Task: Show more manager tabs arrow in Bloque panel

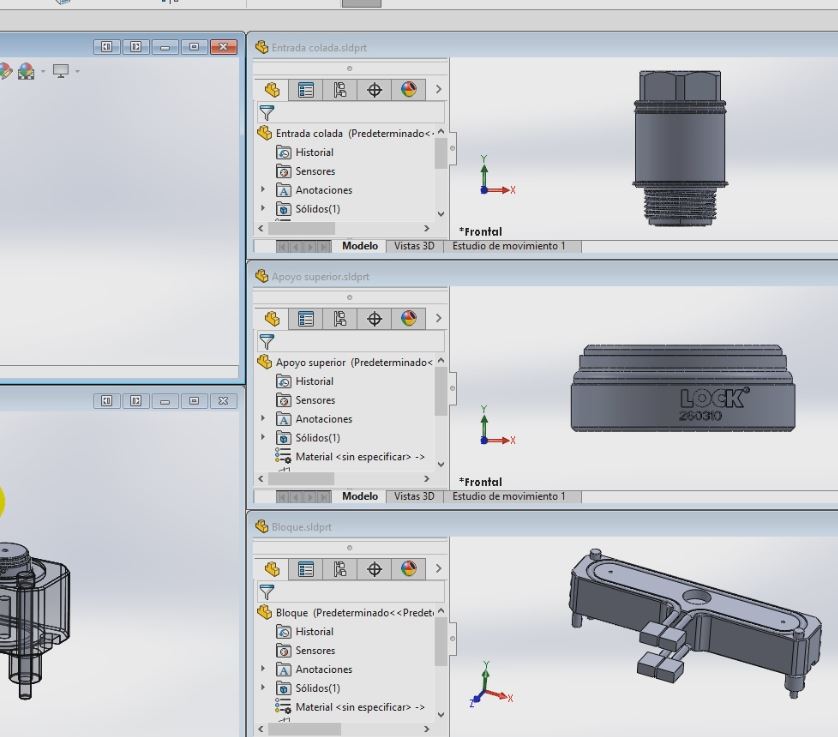Action: coord(438,569)
